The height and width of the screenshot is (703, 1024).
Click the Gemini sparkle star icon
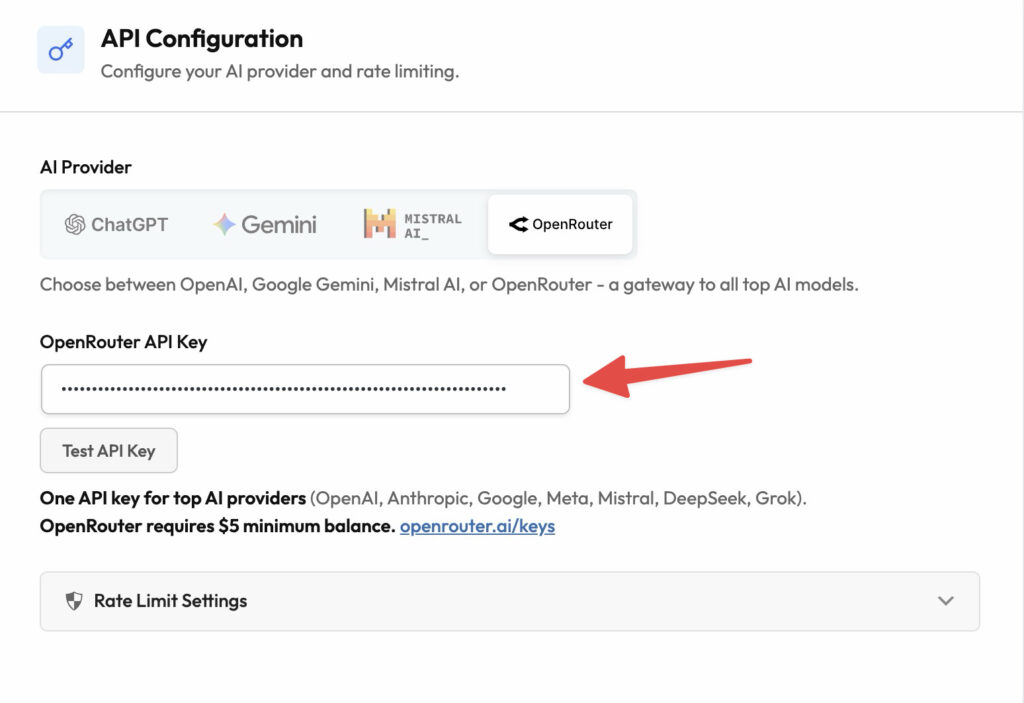224,224
